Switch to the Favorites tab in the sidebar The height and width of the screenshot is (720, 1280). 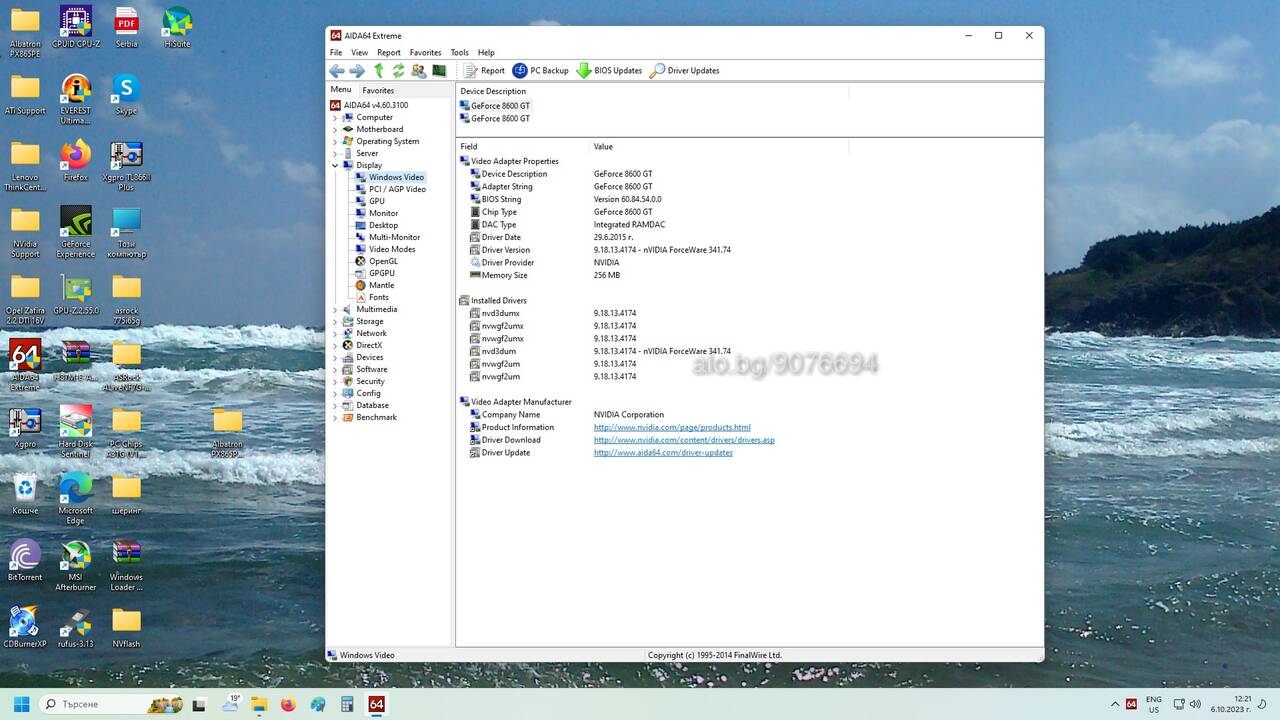pyautogui.click(x=378, y=90)
